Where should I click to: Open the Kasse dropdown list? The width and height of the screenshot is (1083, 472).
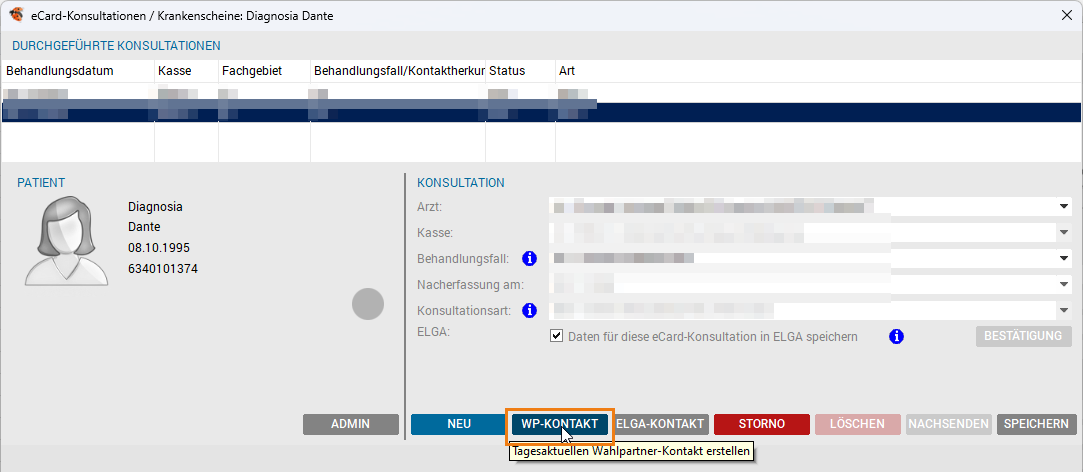coord(1065,233)
